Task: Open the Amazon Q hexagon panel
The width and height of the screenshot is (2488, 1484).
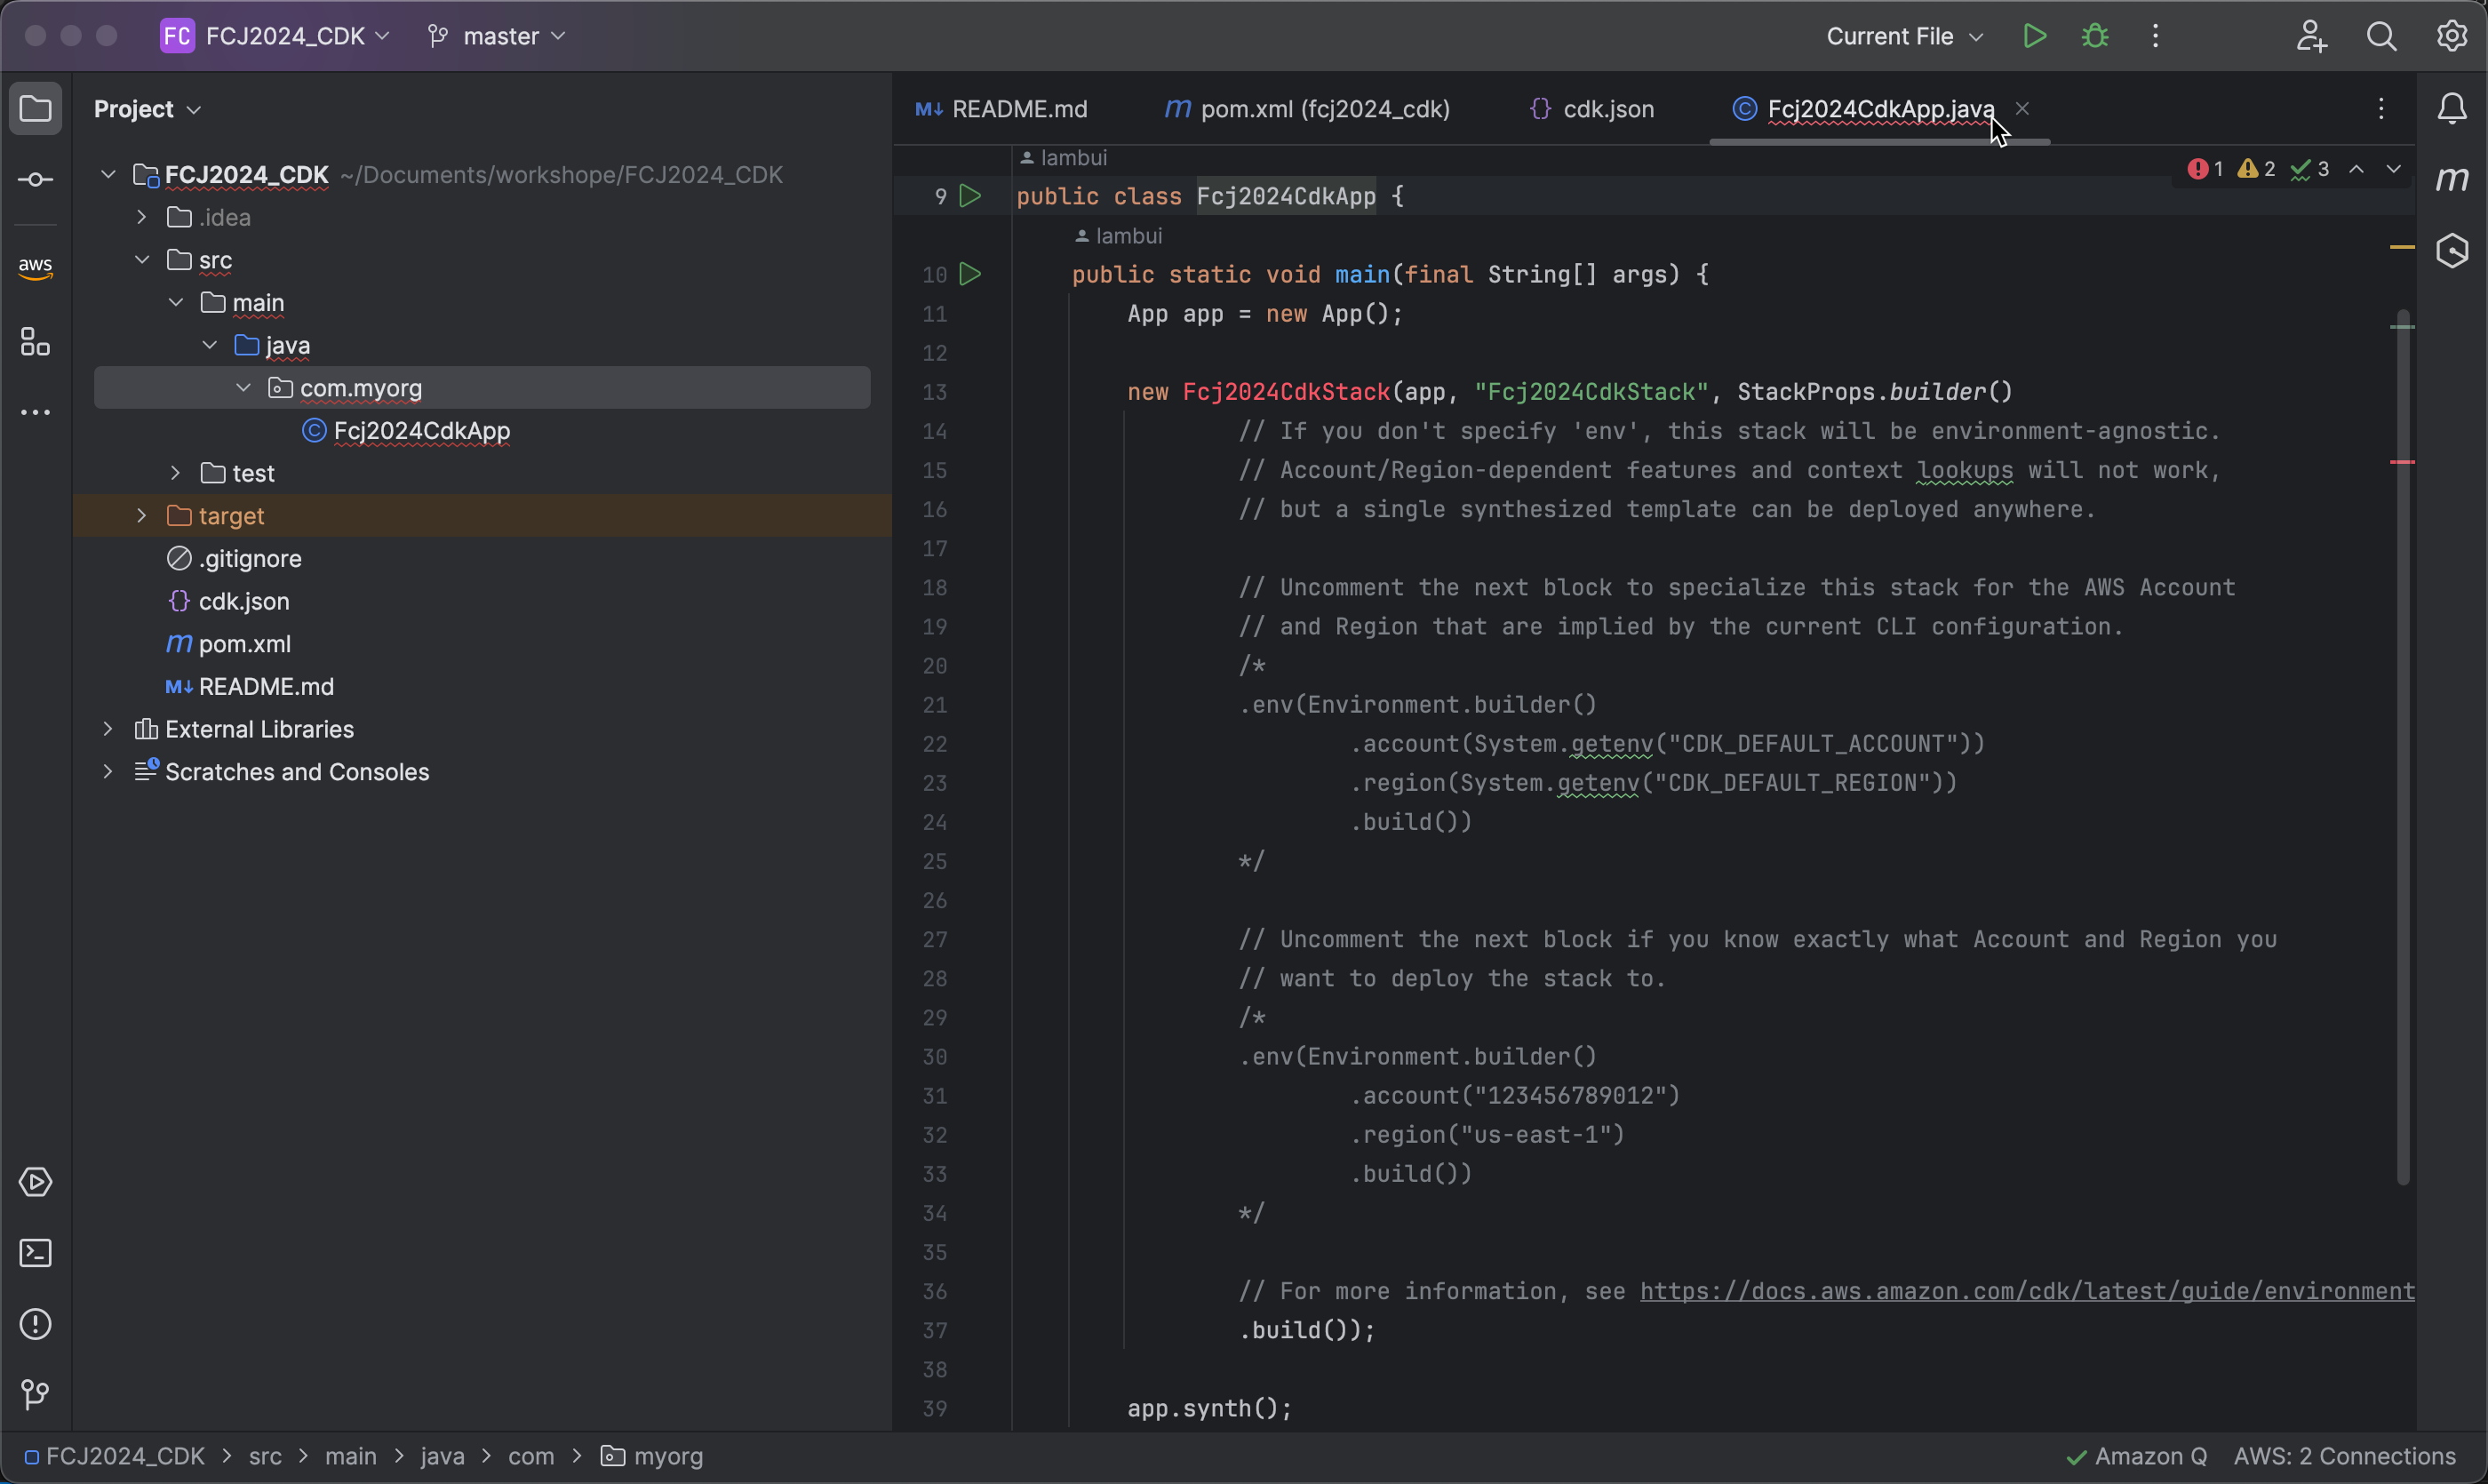Action: pyautogui.click(x=2452, y=251)
